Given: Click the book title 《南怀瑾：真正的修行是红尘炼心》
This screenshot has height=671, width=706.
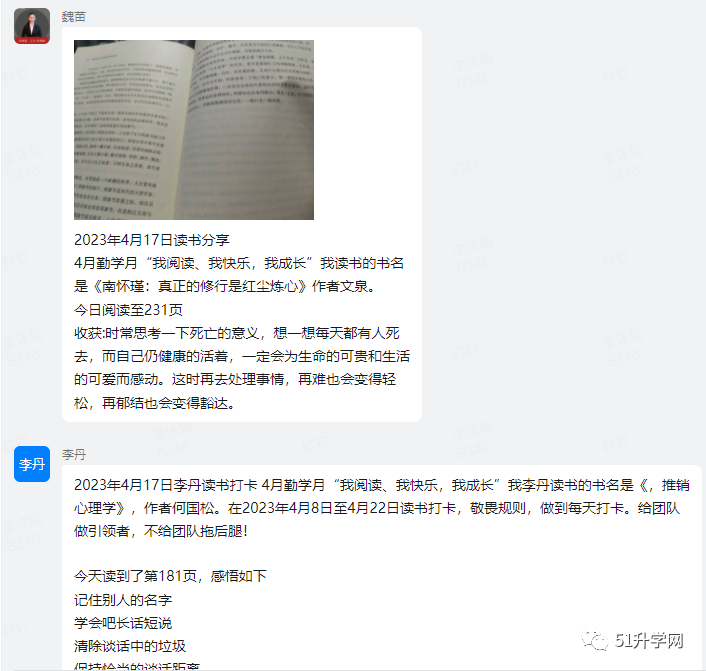Looking at the screenshot, I should tap(199, 286).
